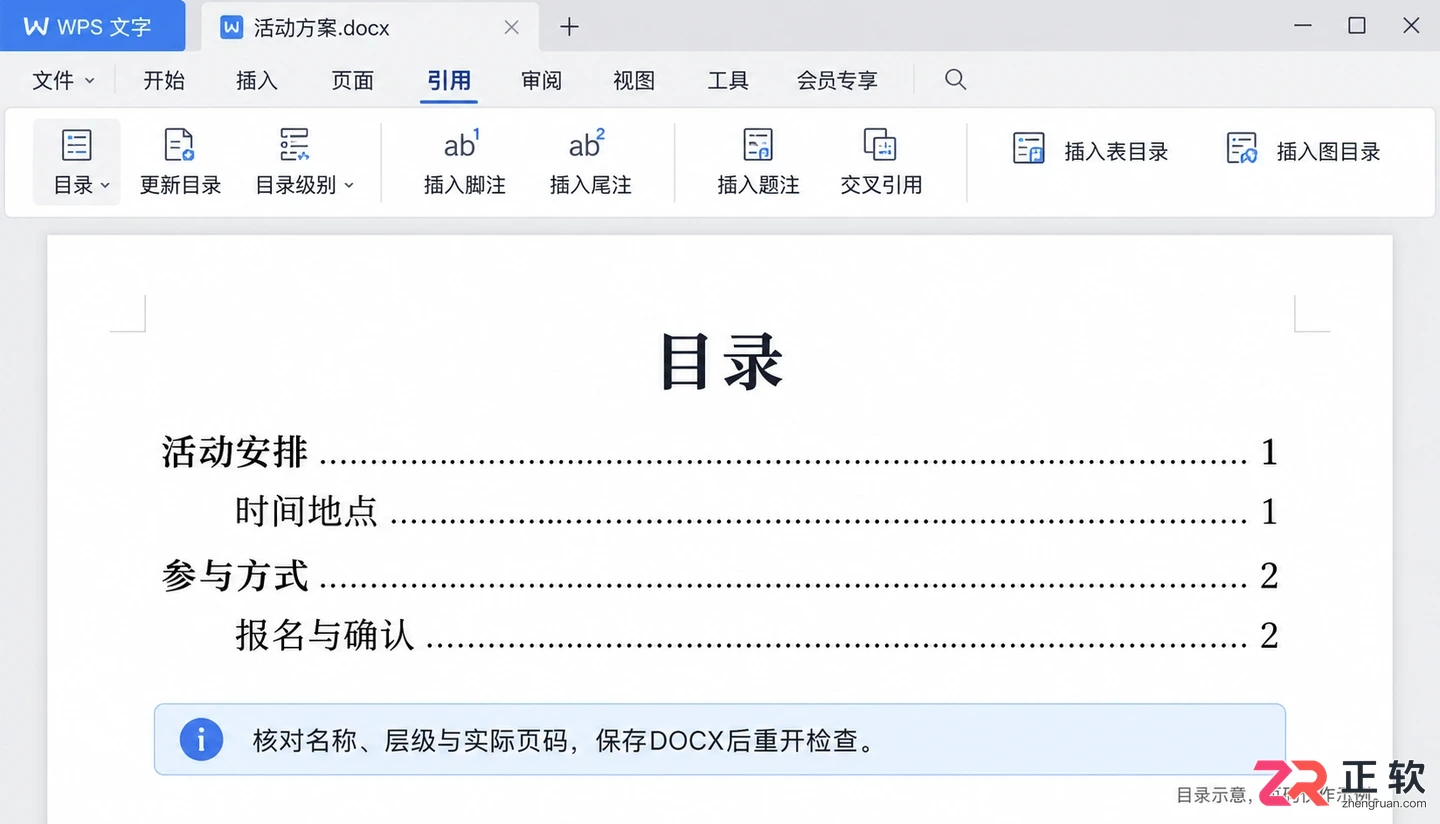This screenshot has height=824, width=1440.
Task: Expand the 目录级别 dropdown arrow
Action: point(349,186)
